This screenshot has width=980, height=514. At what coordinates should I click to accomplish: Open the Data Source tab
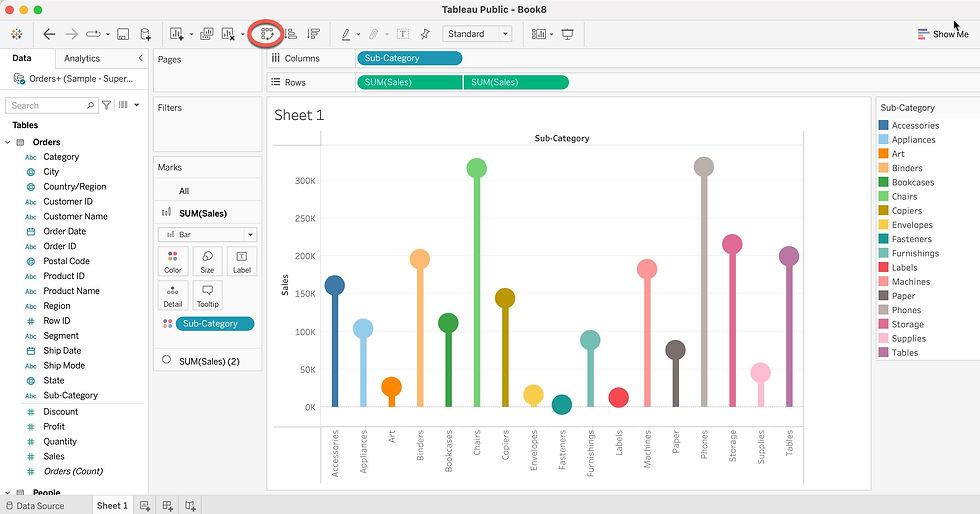[x=35, y=506]
